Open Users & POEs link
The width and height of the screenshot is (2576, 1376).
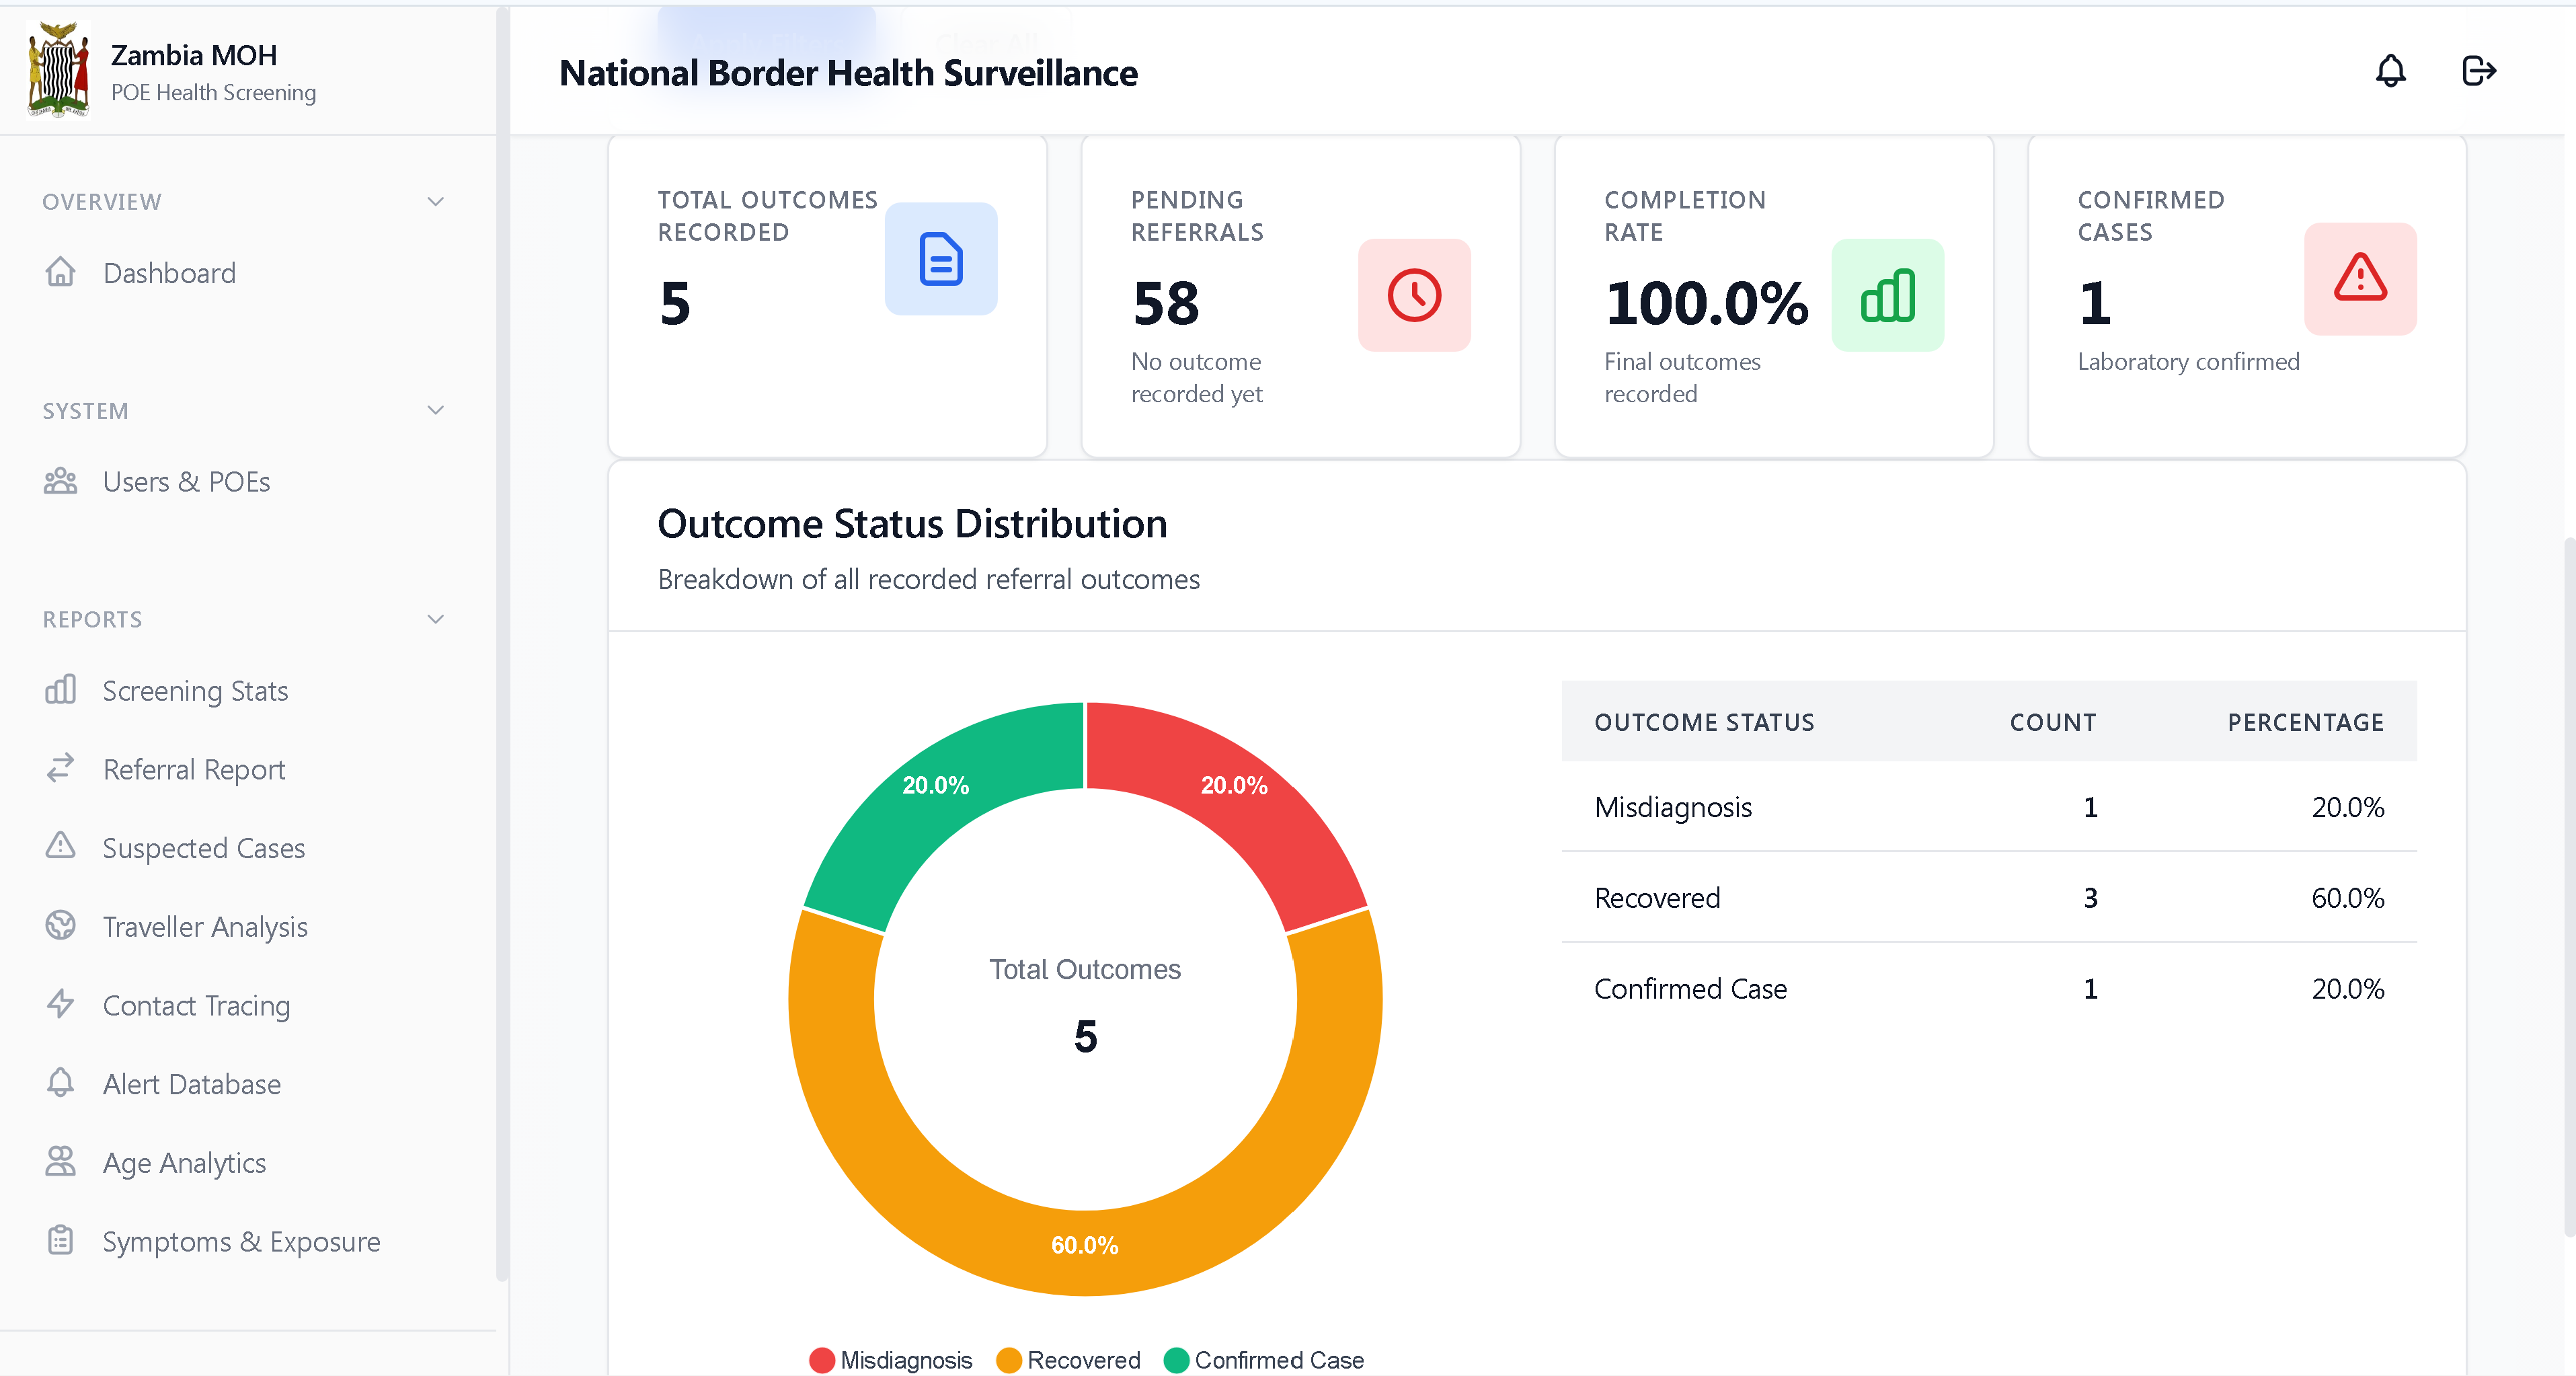point(186,481)
